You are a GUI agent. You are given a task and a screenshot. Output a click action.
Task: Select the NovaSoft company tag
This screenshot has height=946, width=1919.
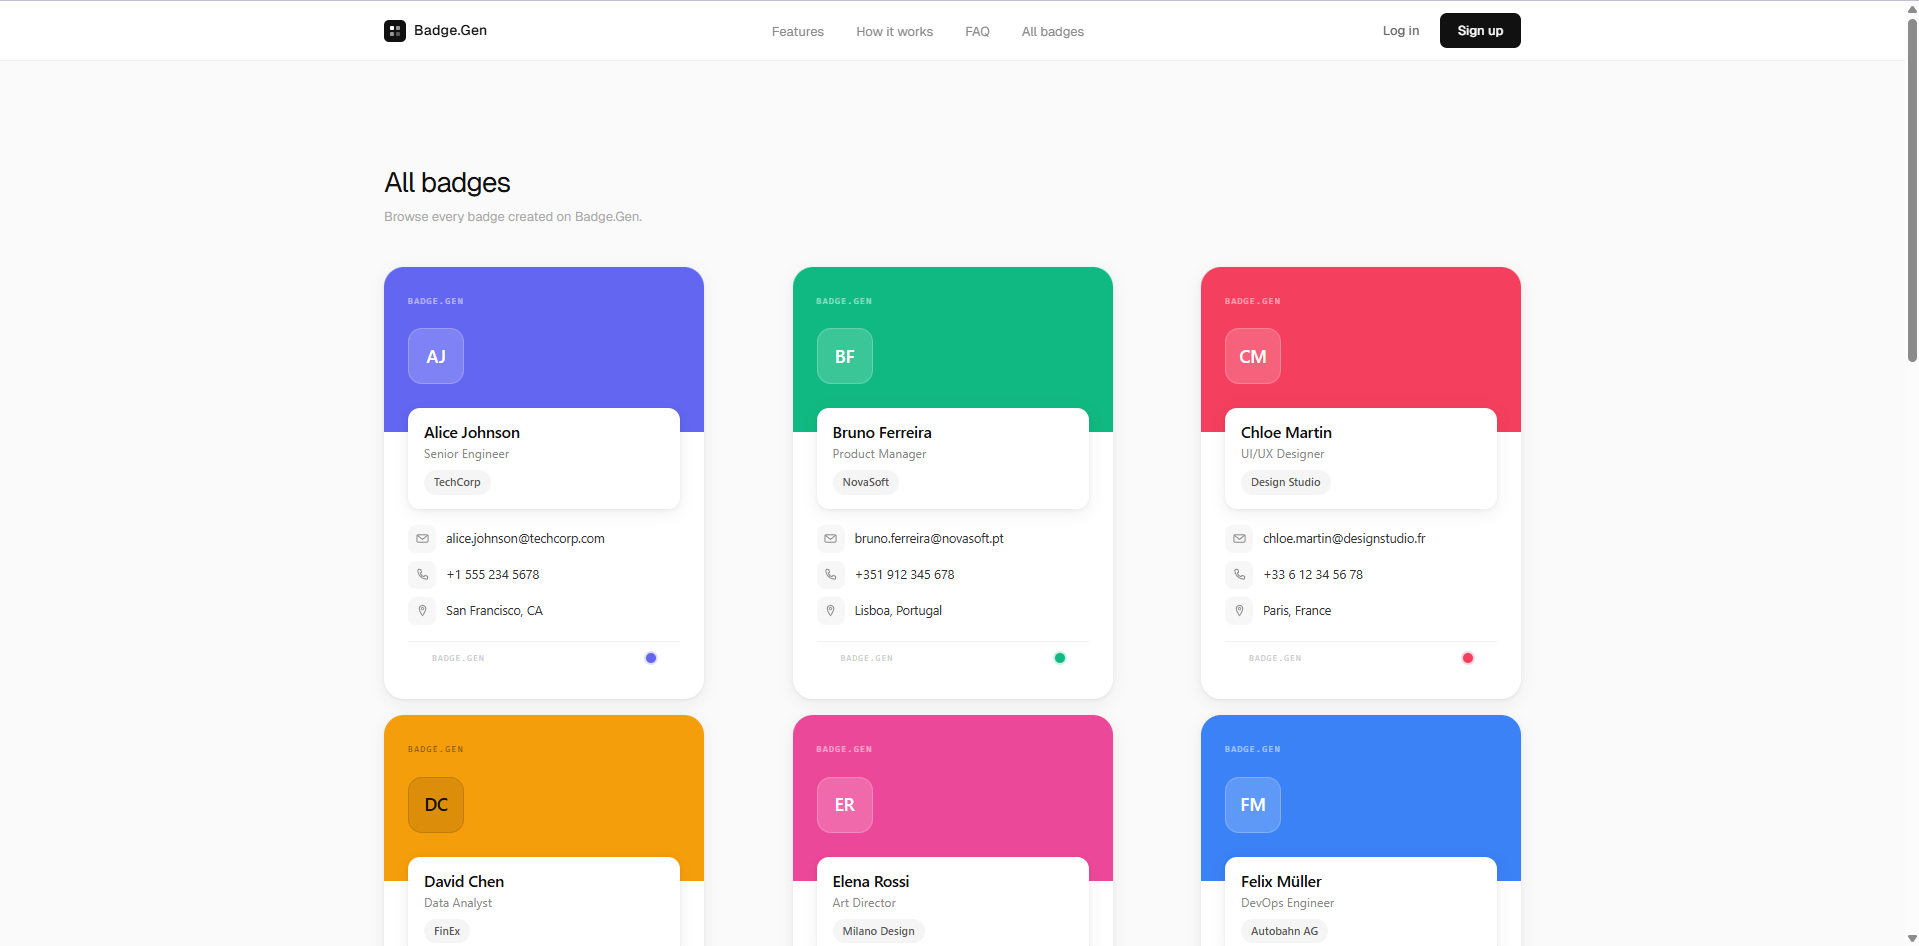866,483
